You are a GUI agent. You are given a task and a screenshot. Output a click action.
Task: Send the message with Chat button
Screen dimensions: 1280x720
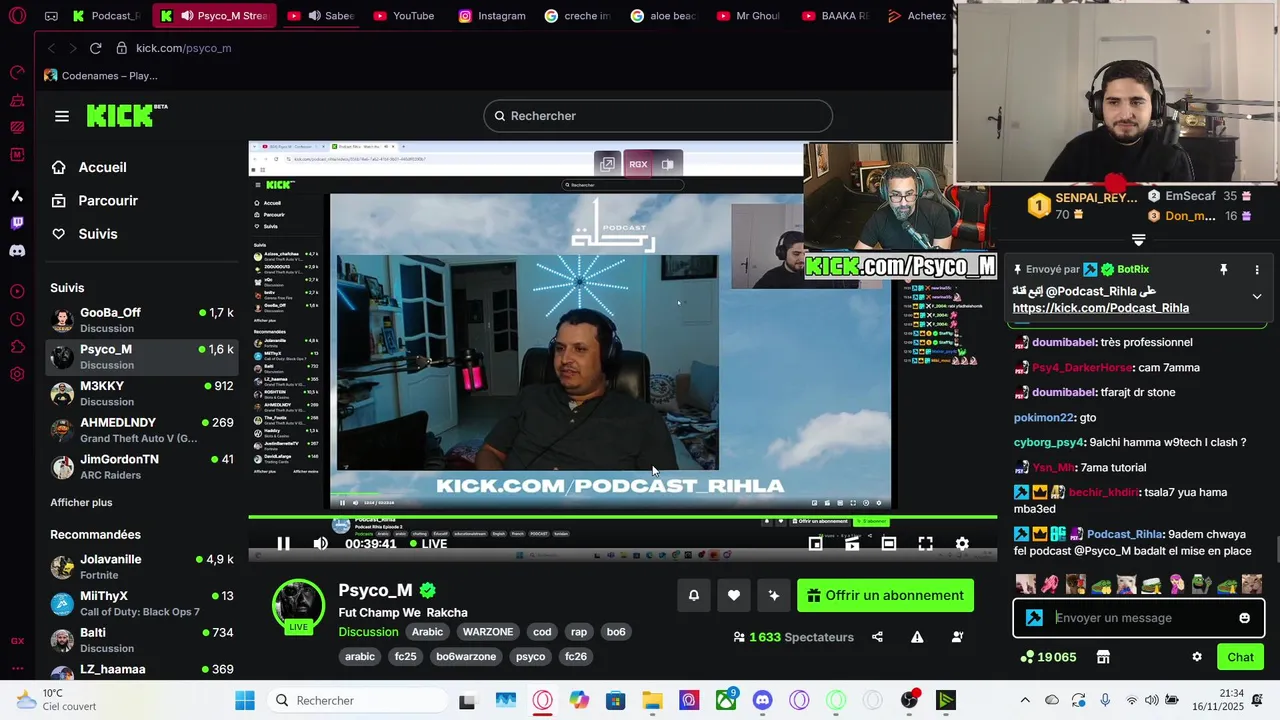1240,657
